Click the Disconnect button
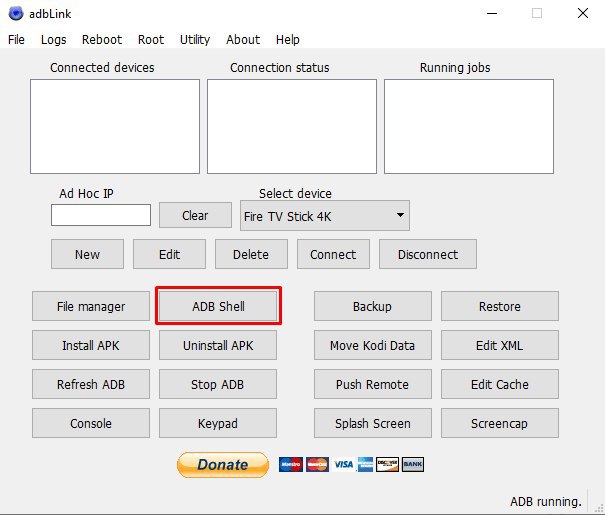This screenshot has height=515, width=605. tap(428, 254)
